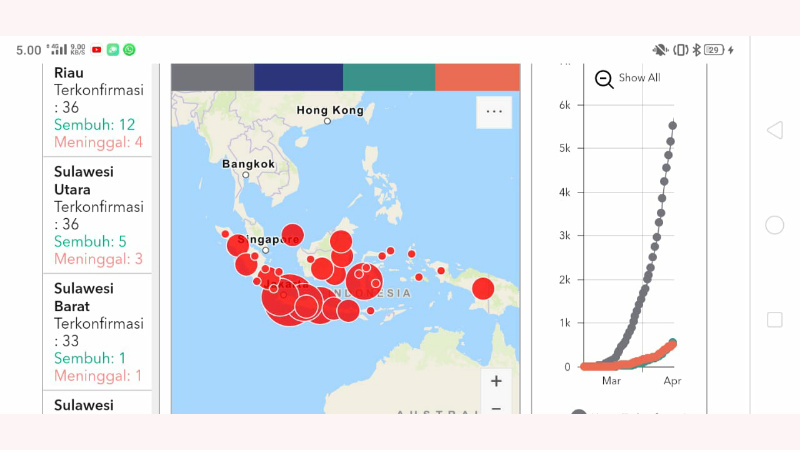
Task: Tap the vibrate mode icon in status bar
Action: (x=681, y=49)
